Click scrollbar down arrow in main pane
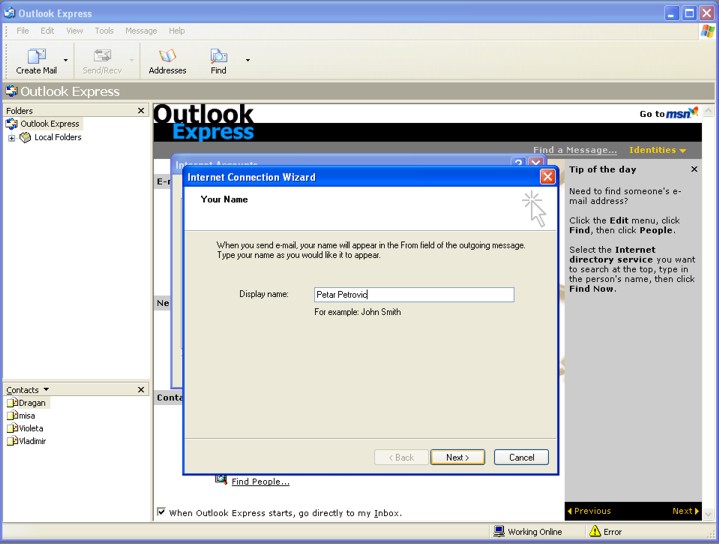 tap(708, 514)
